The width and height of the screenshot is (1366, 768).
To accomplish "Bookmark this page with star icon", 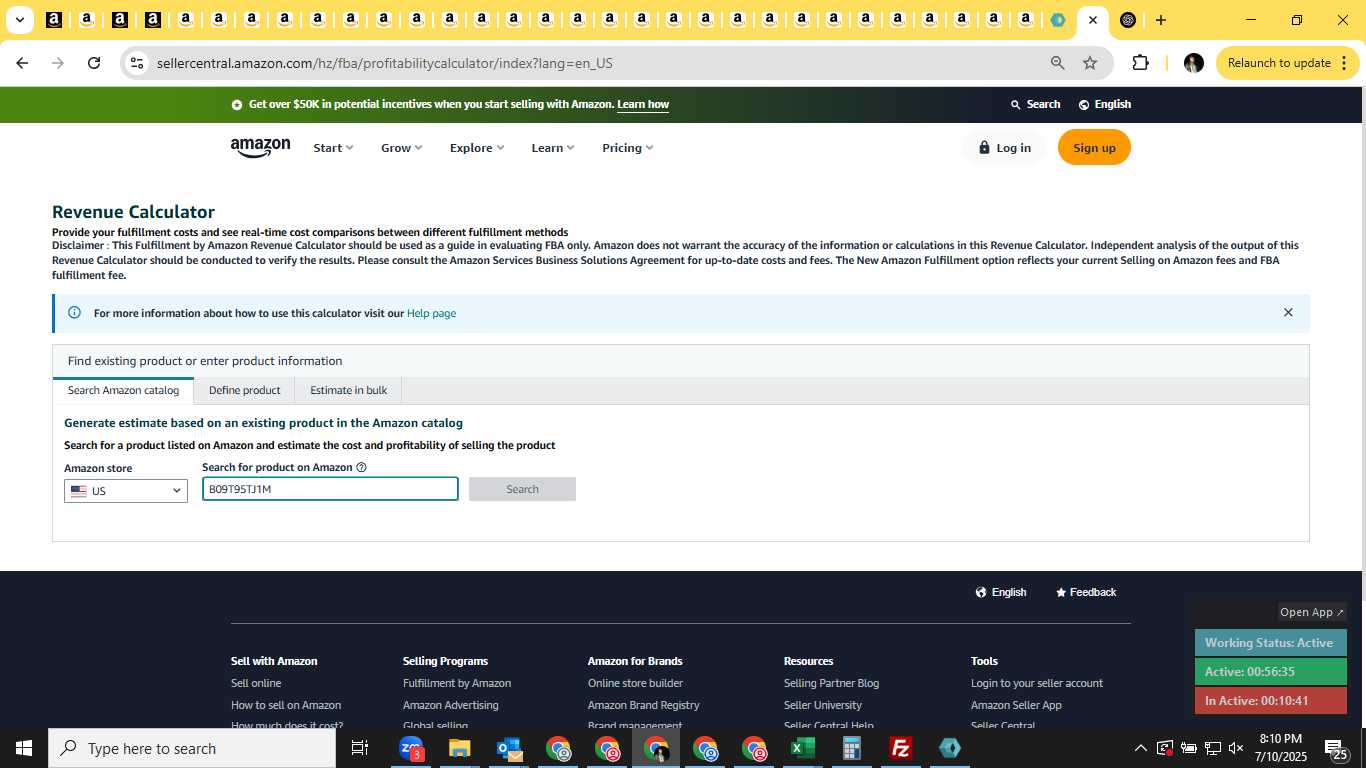I will 1090,63.
